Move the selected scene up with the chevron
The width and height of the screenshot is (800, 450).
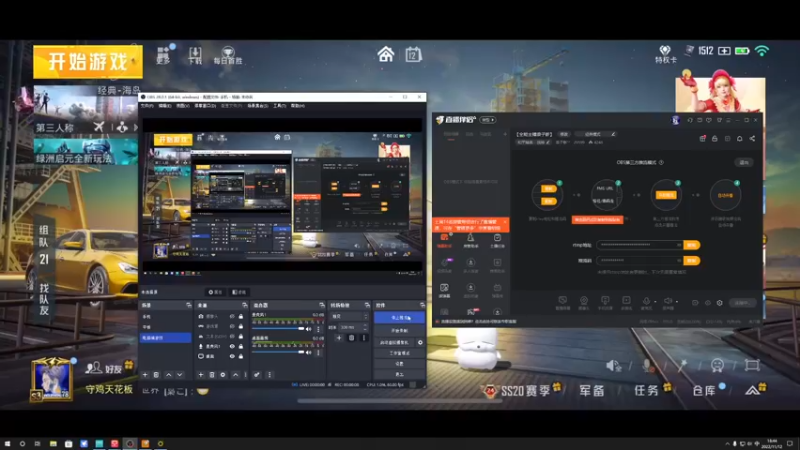tap(169, 375)
